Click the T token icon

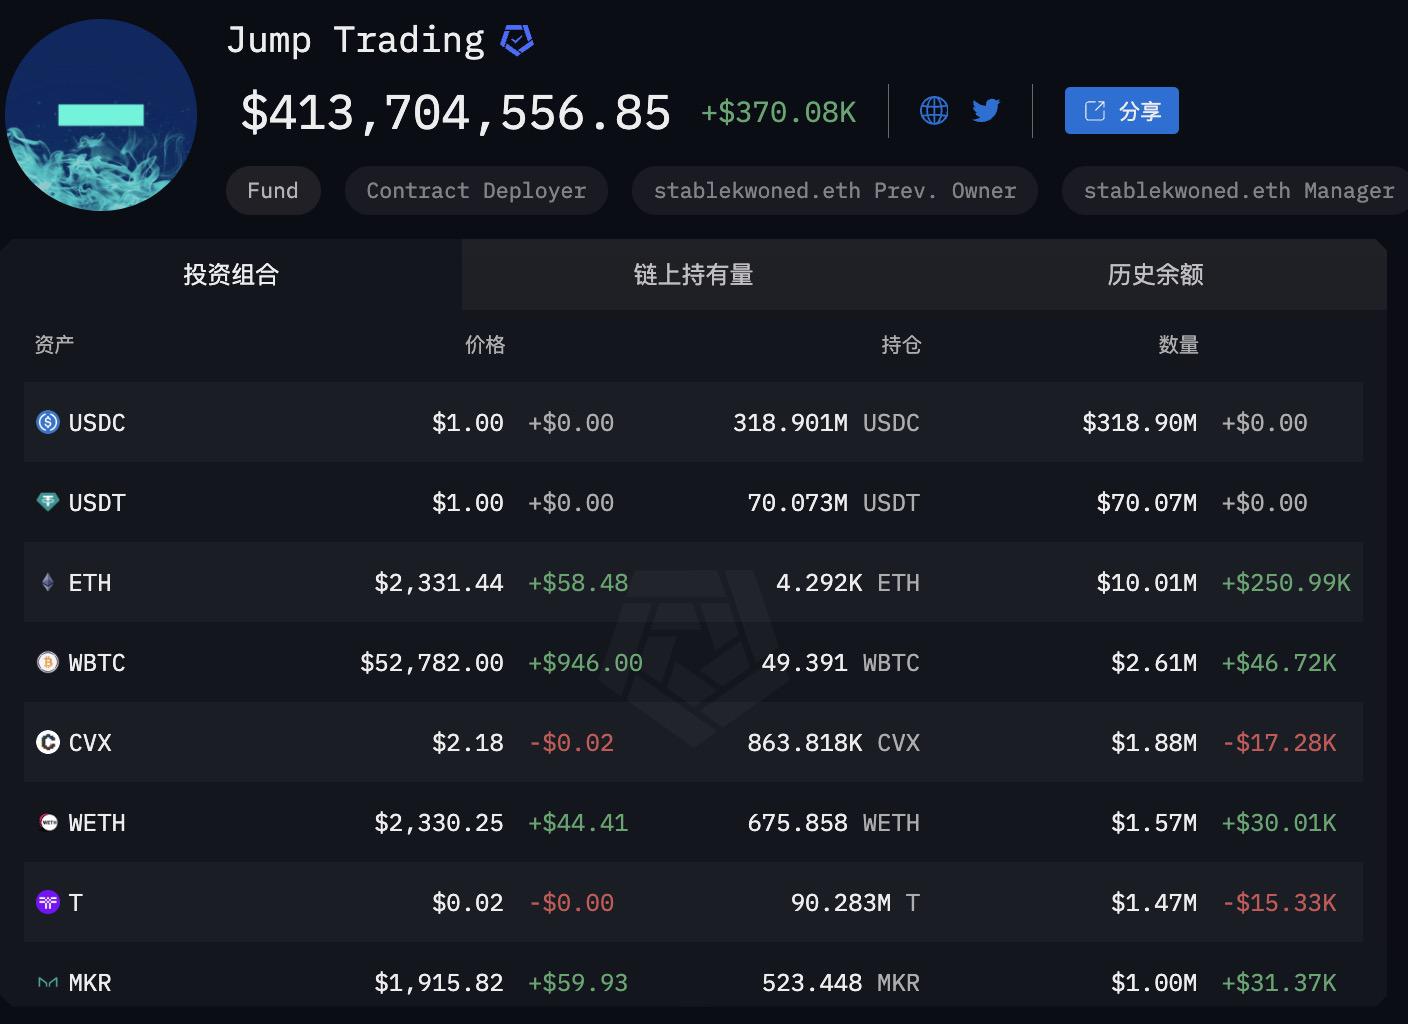coord(48,902)
